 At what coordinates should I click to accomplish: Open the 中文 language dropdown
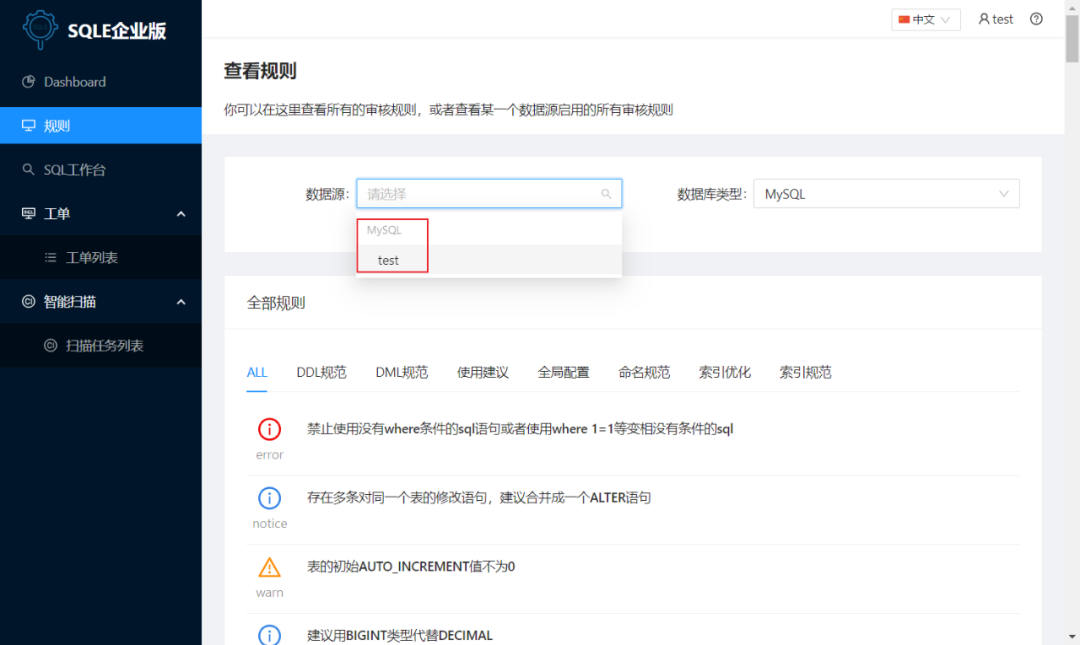coord(926,19)
